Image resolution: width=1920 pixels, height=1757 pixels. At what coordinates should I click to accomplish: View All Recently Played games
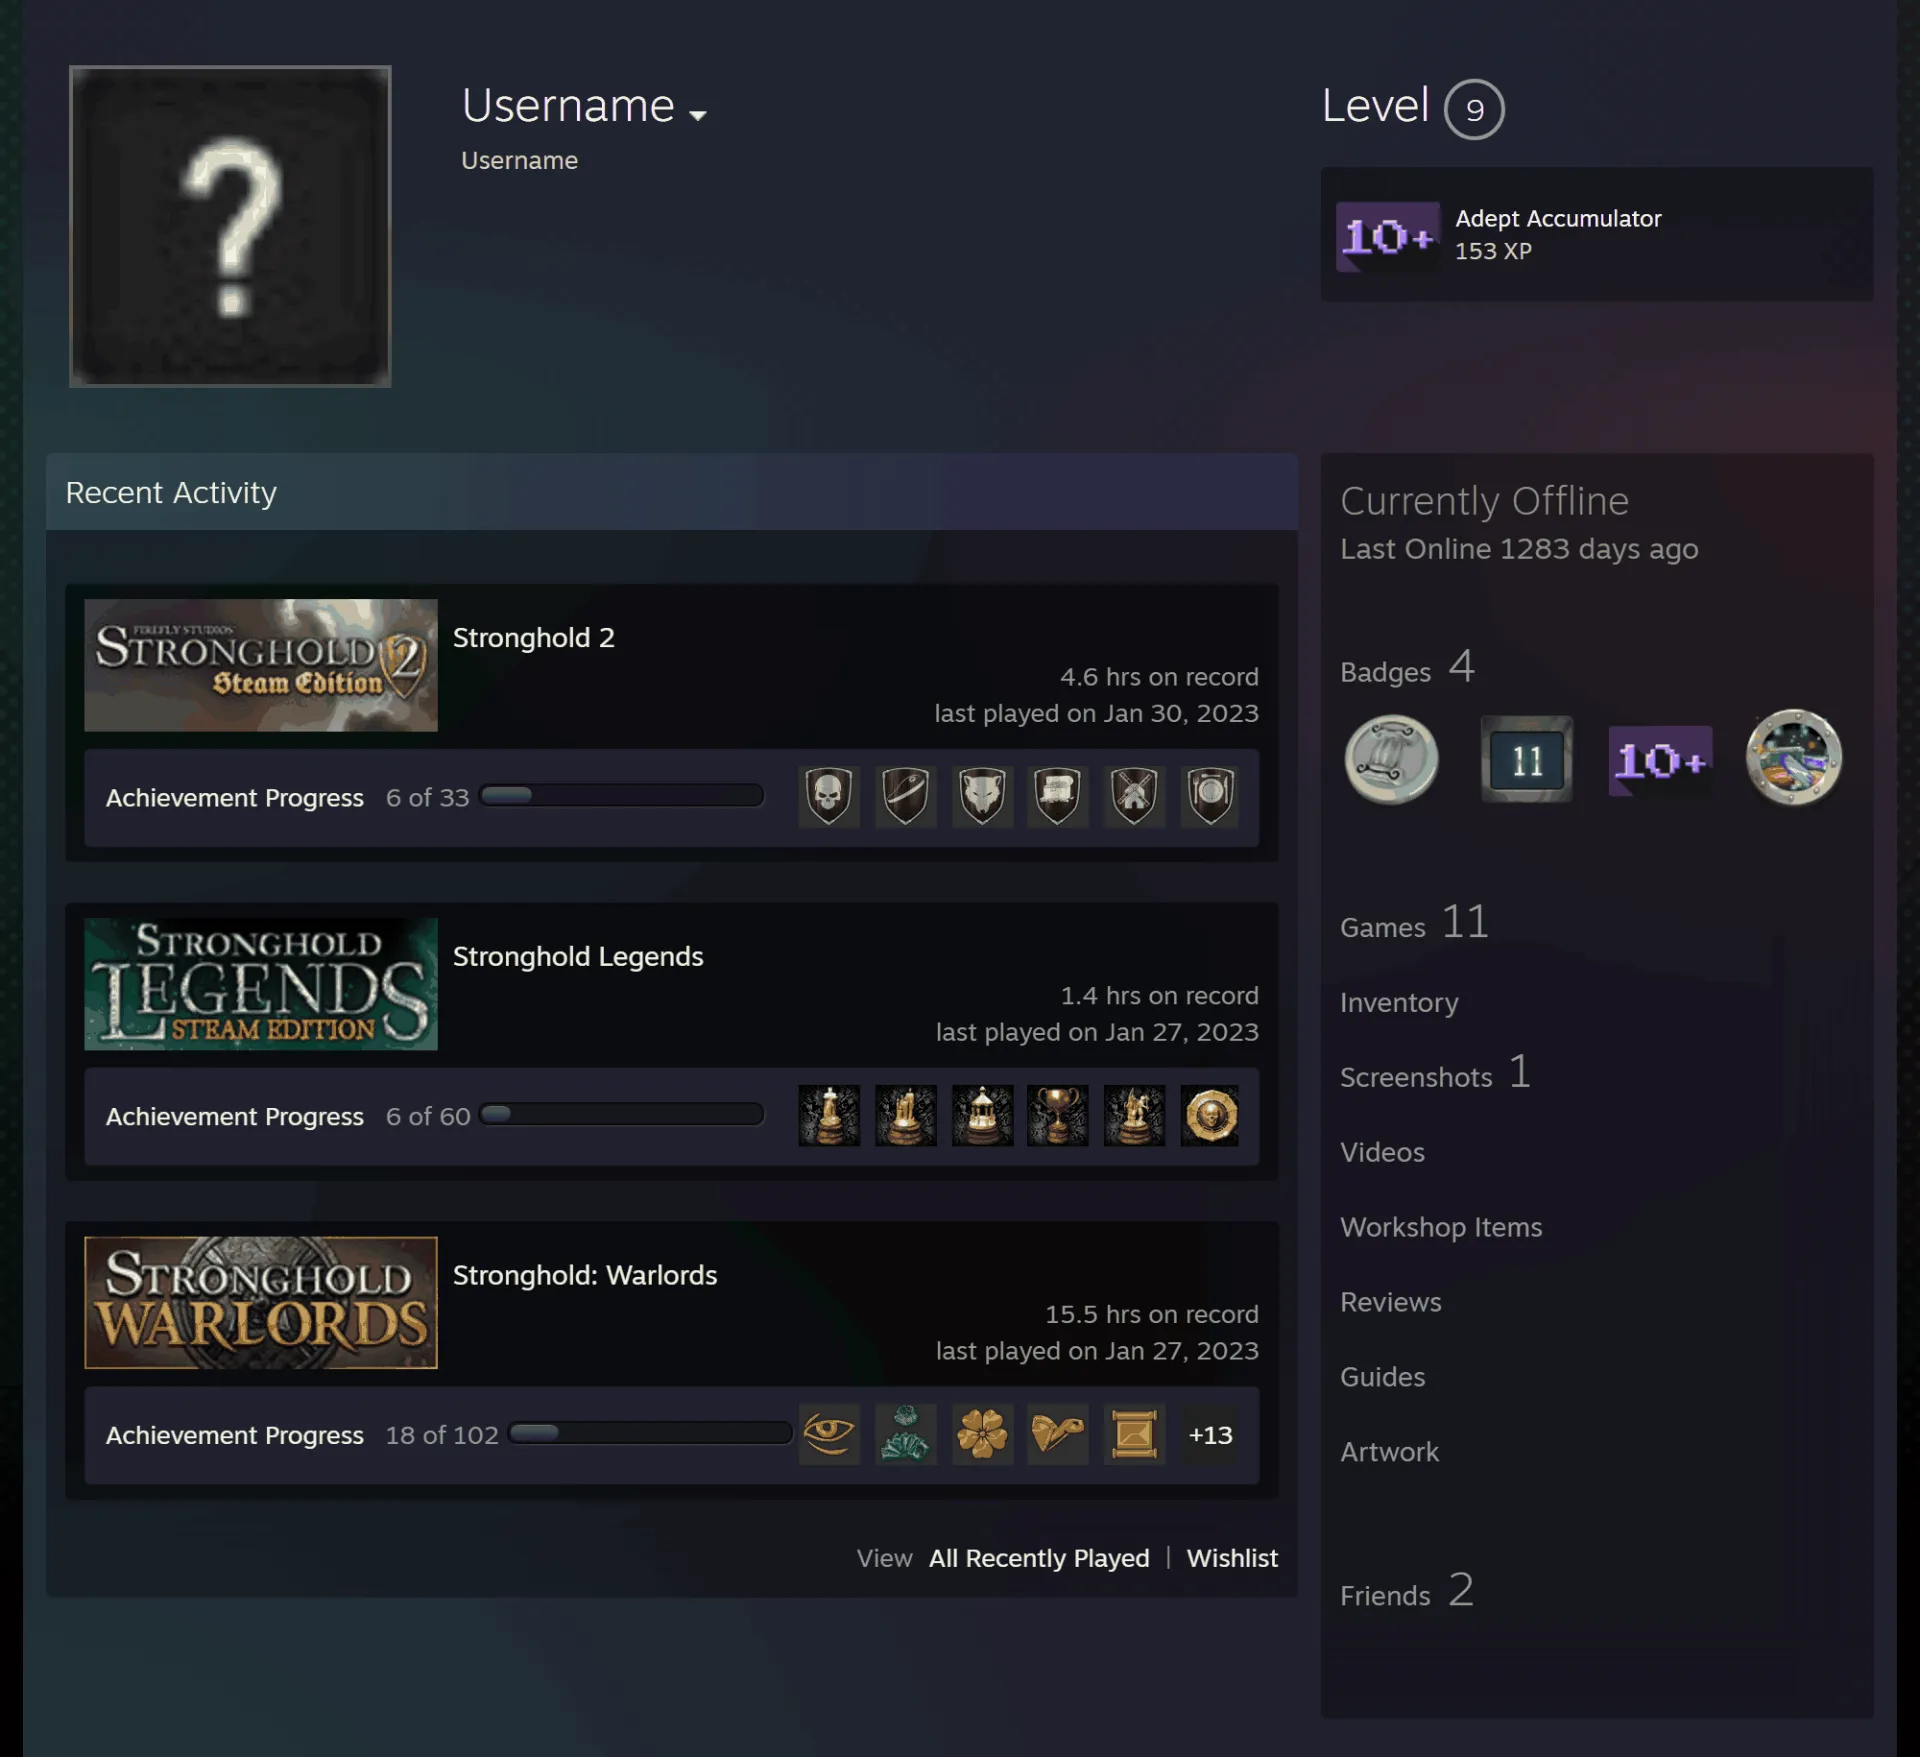click(x=1039, y=1558)
